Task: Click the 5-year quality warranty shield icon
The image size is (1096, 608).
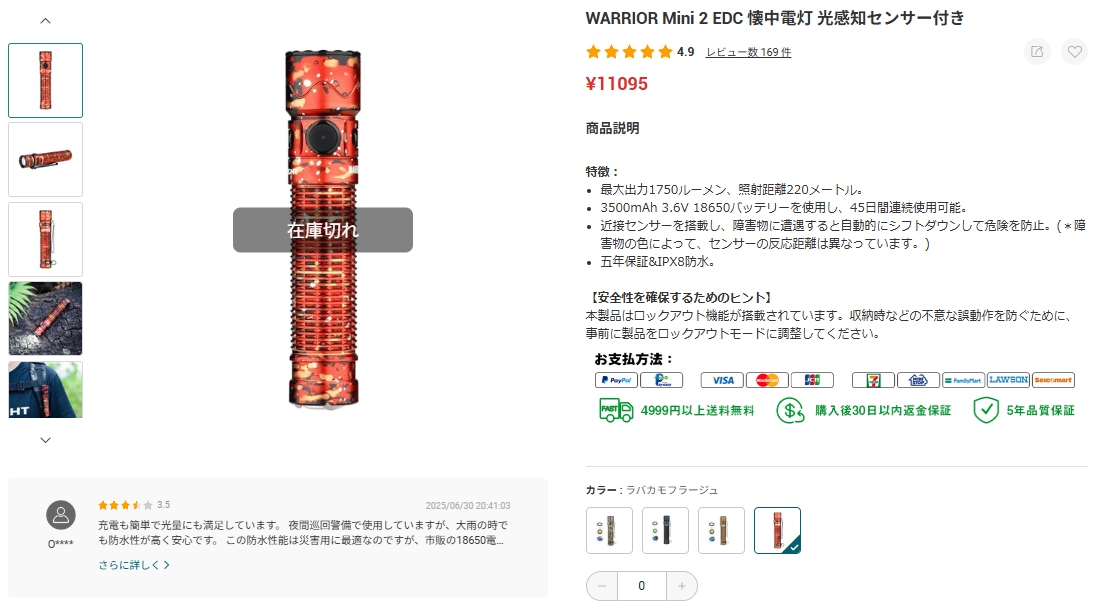Action: point(986,410)
